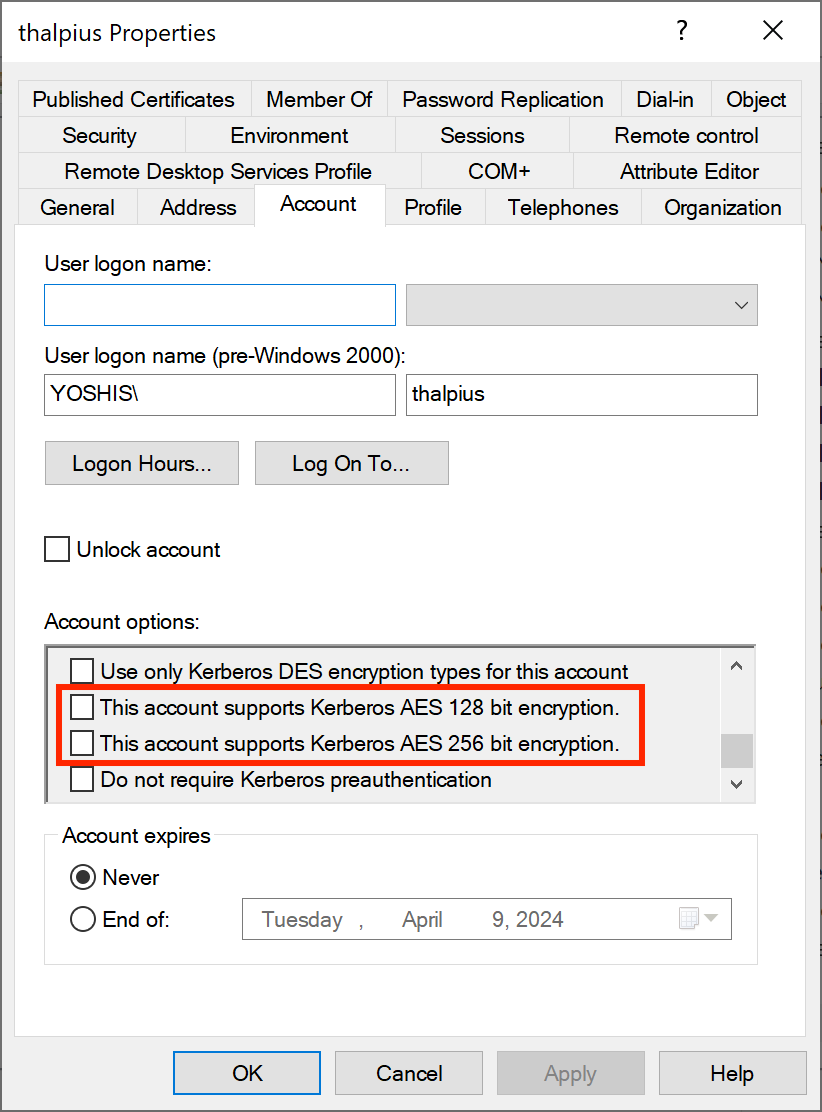Open the Log On To dialog

point(351,464)
